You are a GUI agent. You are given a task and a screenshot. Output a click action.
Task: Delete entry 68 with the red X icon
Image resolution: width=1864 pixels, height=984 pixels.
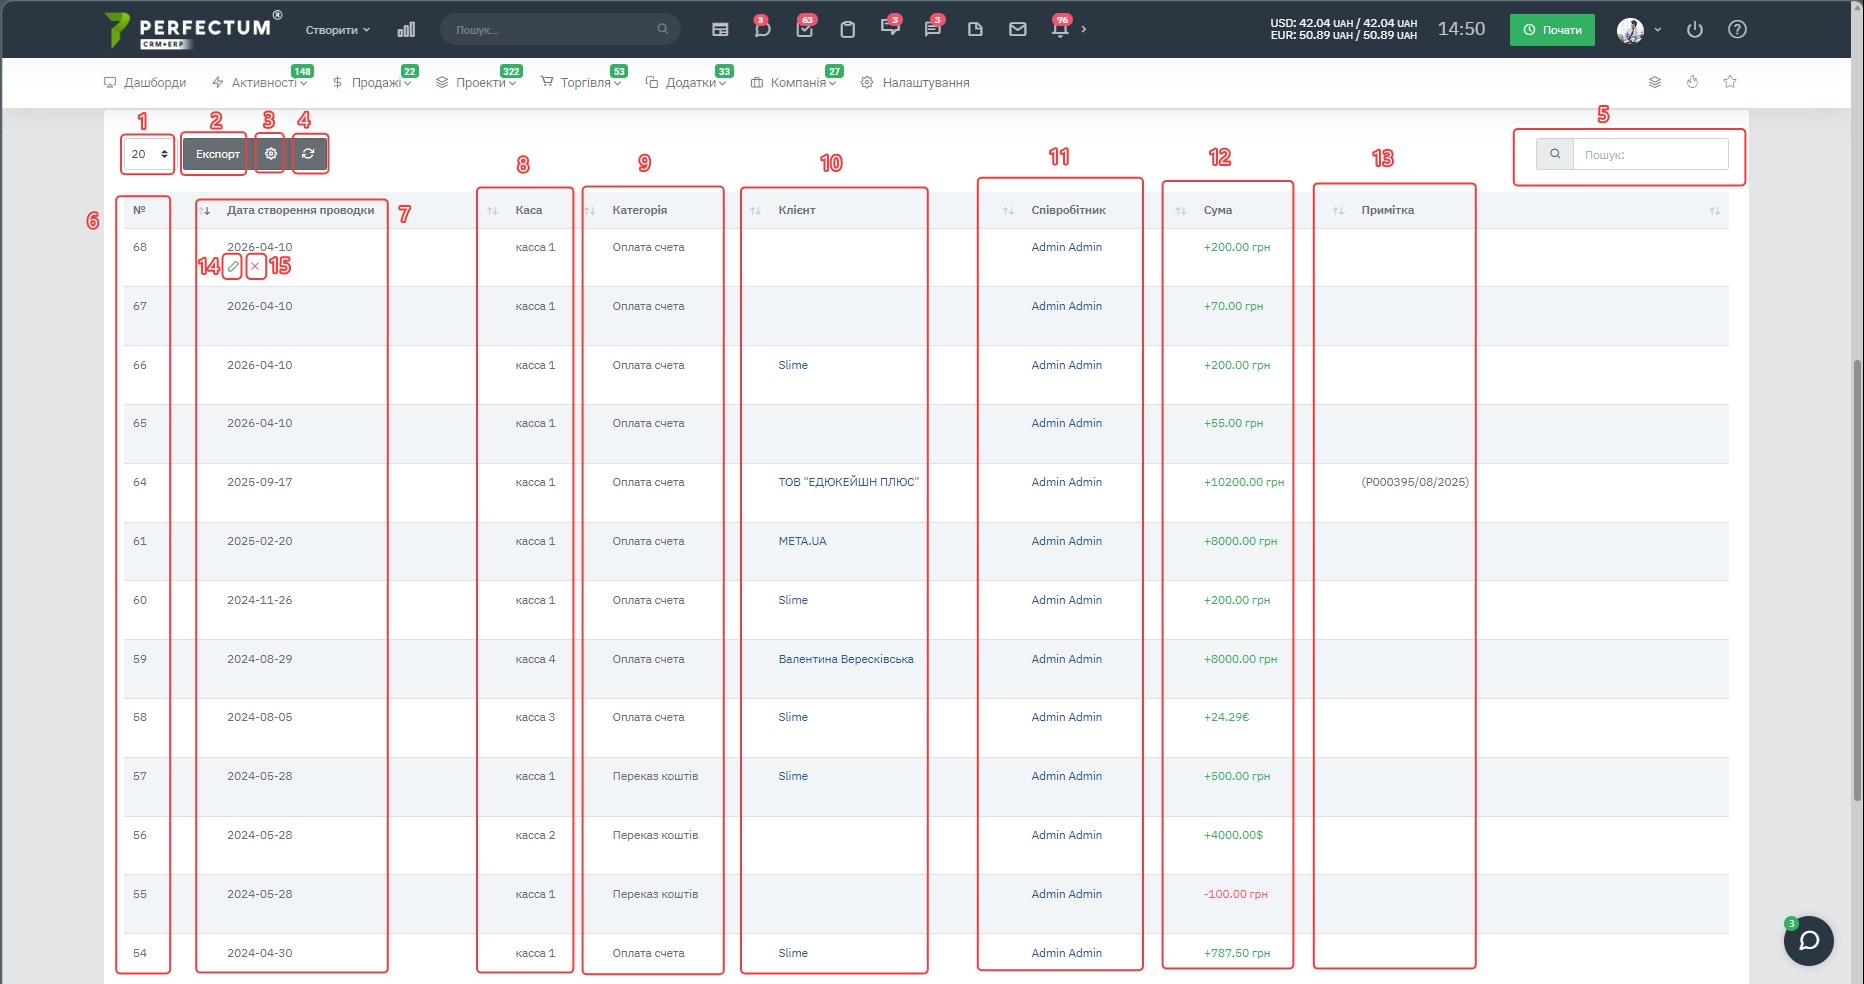click(x=255, y=267)
